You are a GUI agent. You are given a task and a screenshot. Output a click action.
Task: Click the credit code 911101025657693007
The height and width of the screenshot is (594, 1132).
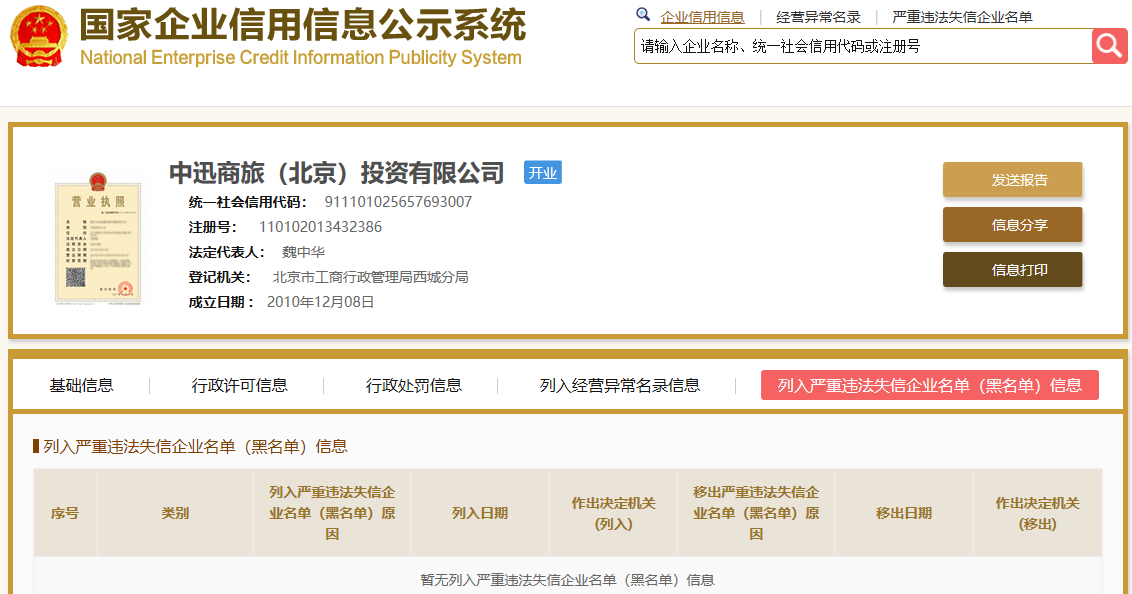coord(398,202)
